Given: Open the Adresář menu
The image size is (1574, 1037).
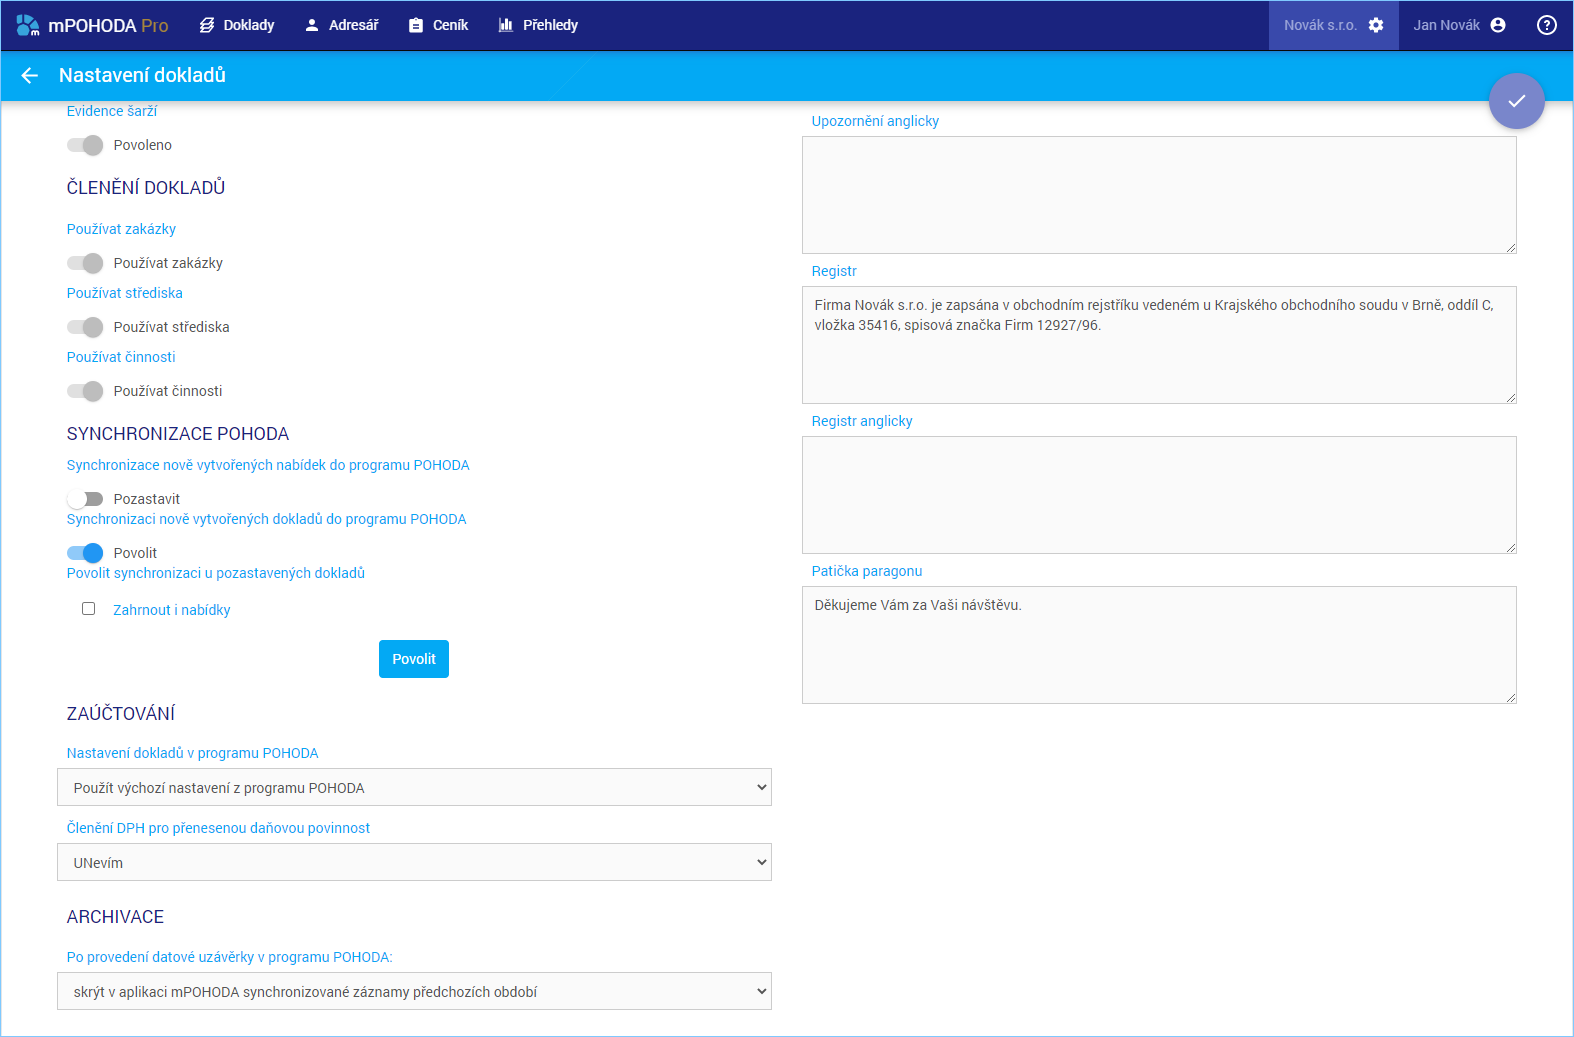Looking at the screenshot, I should tap(341, 25).
